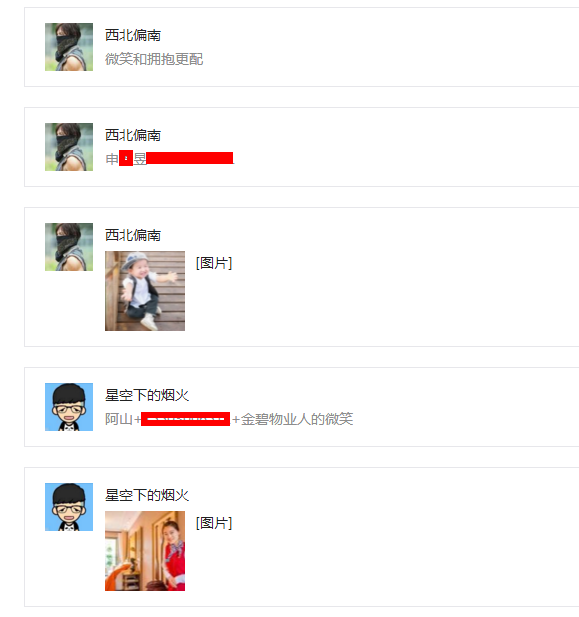Open the woman in red uniform photo thumbnail
Image resolution: width=579 pixels, height=617 pixels.
(145, 551)
